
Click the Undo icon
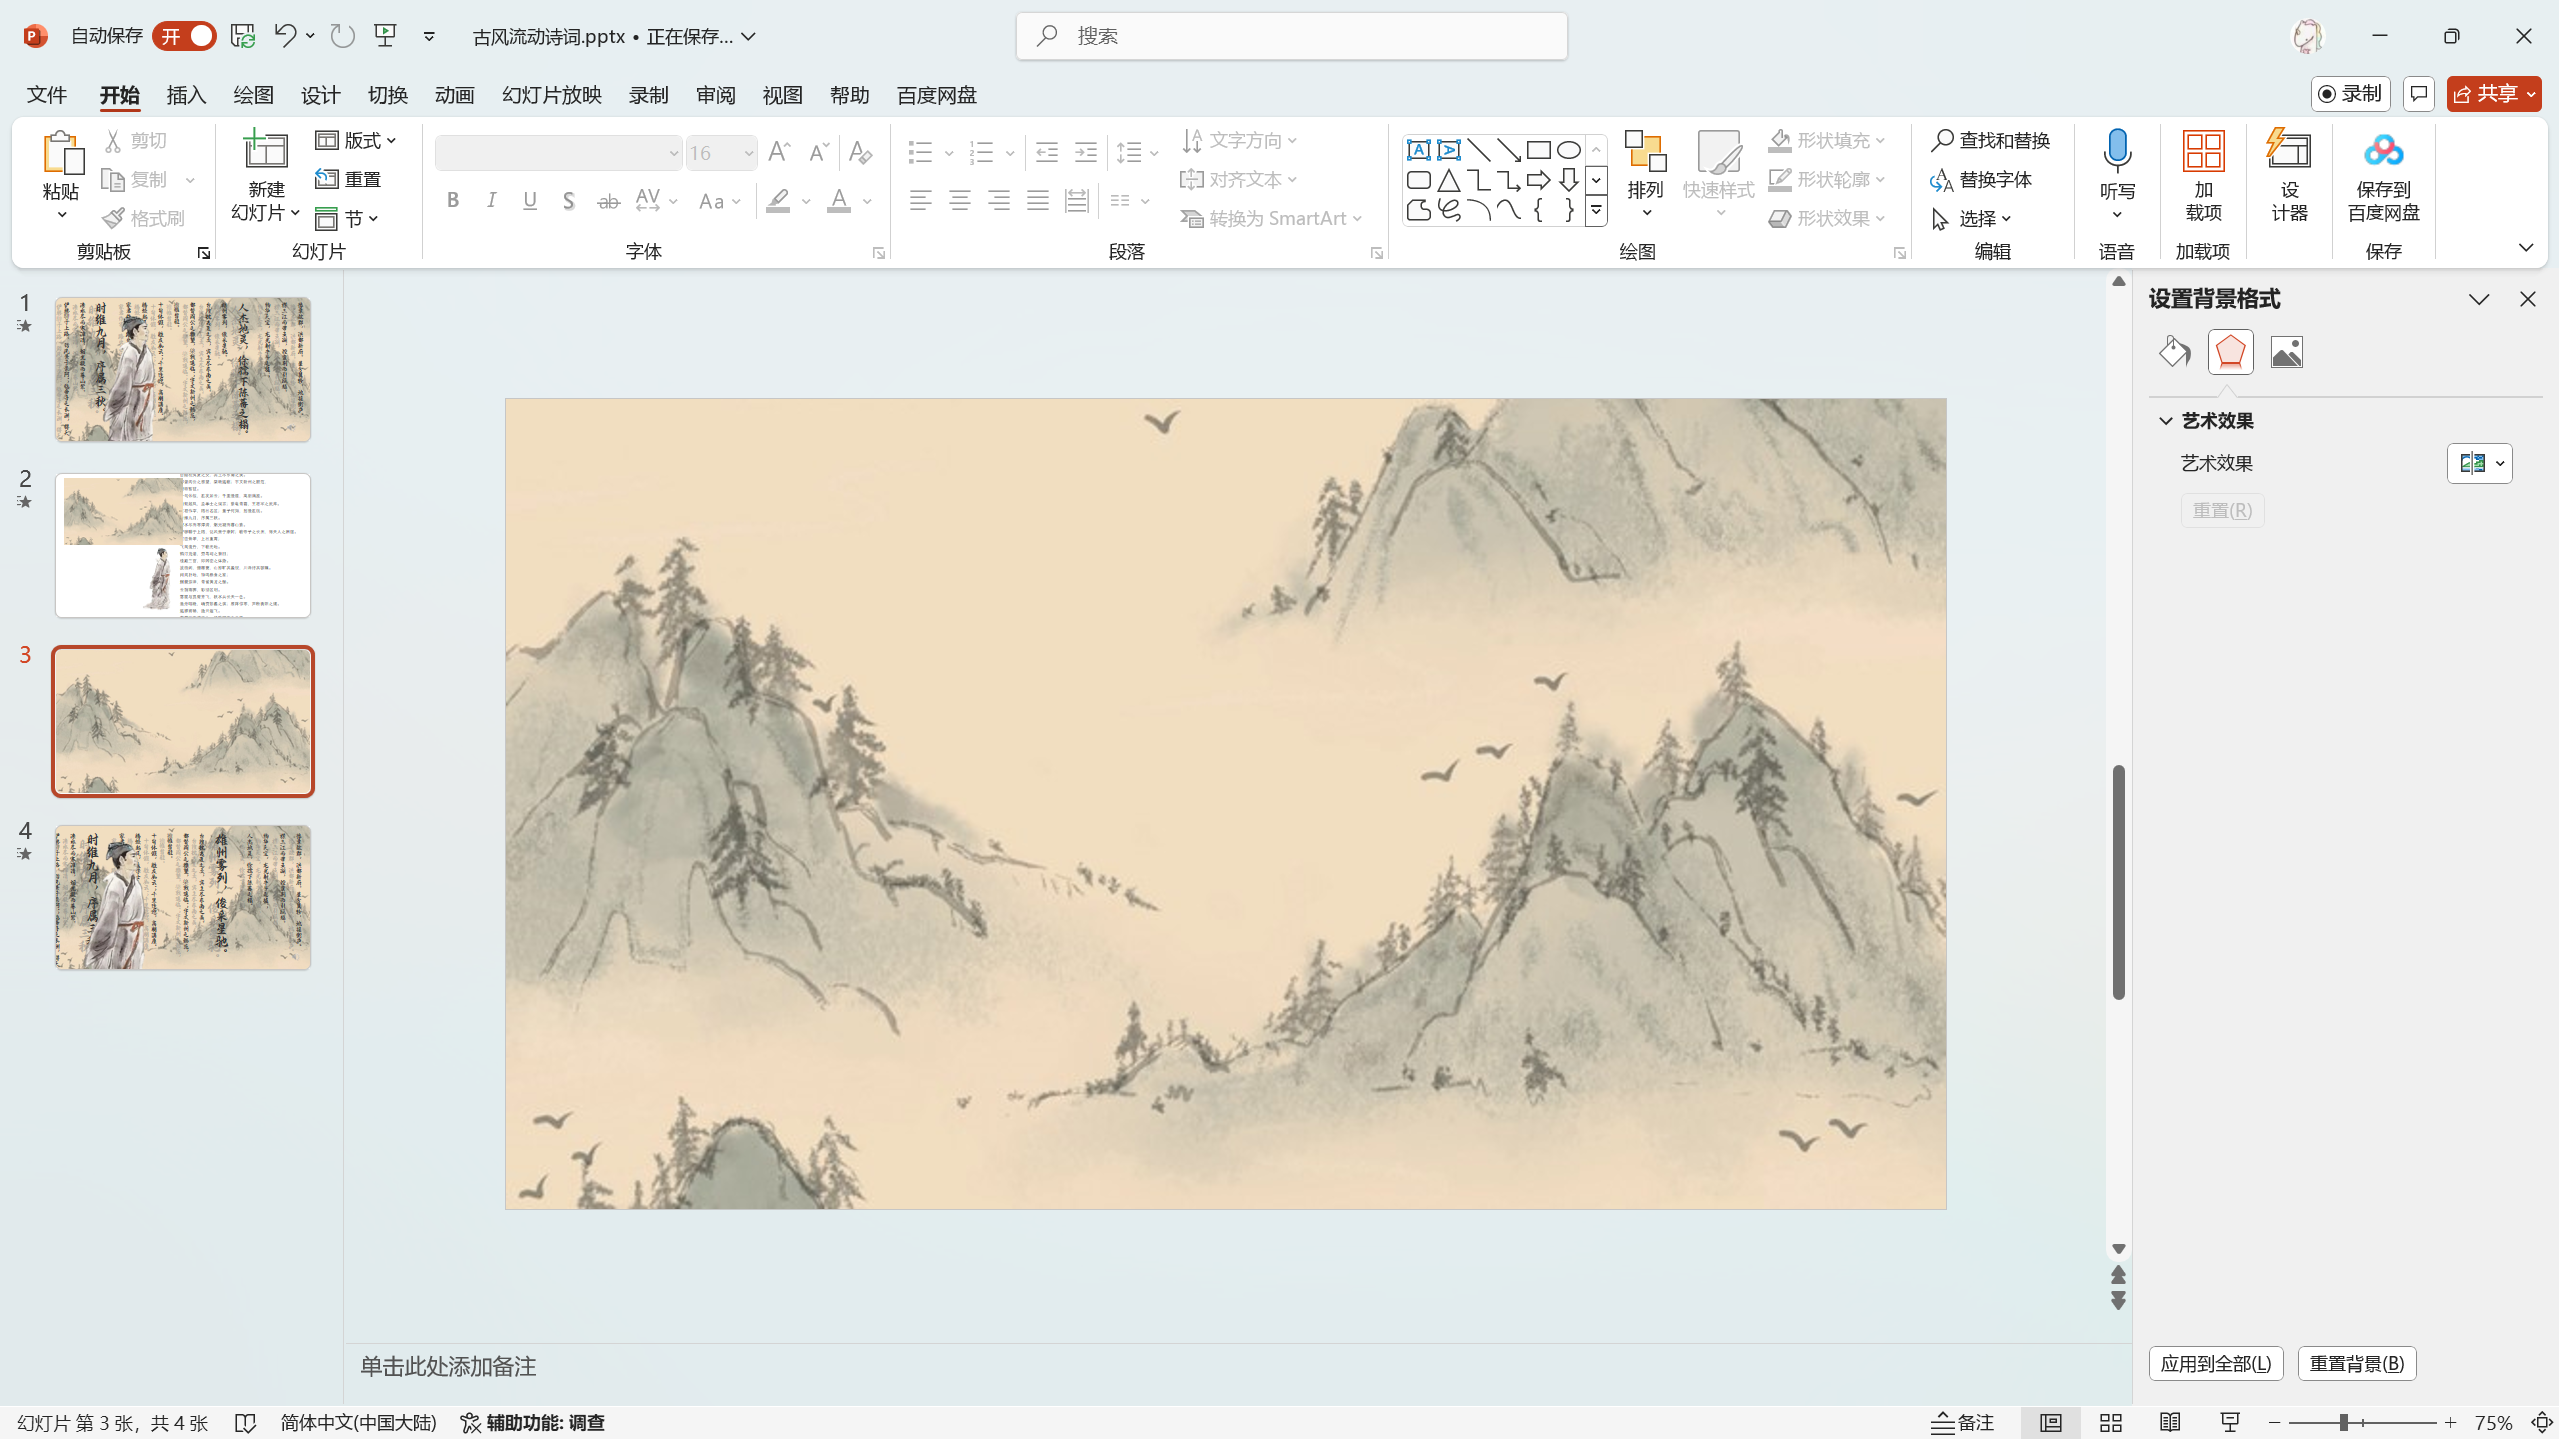(x=284, y=36)
